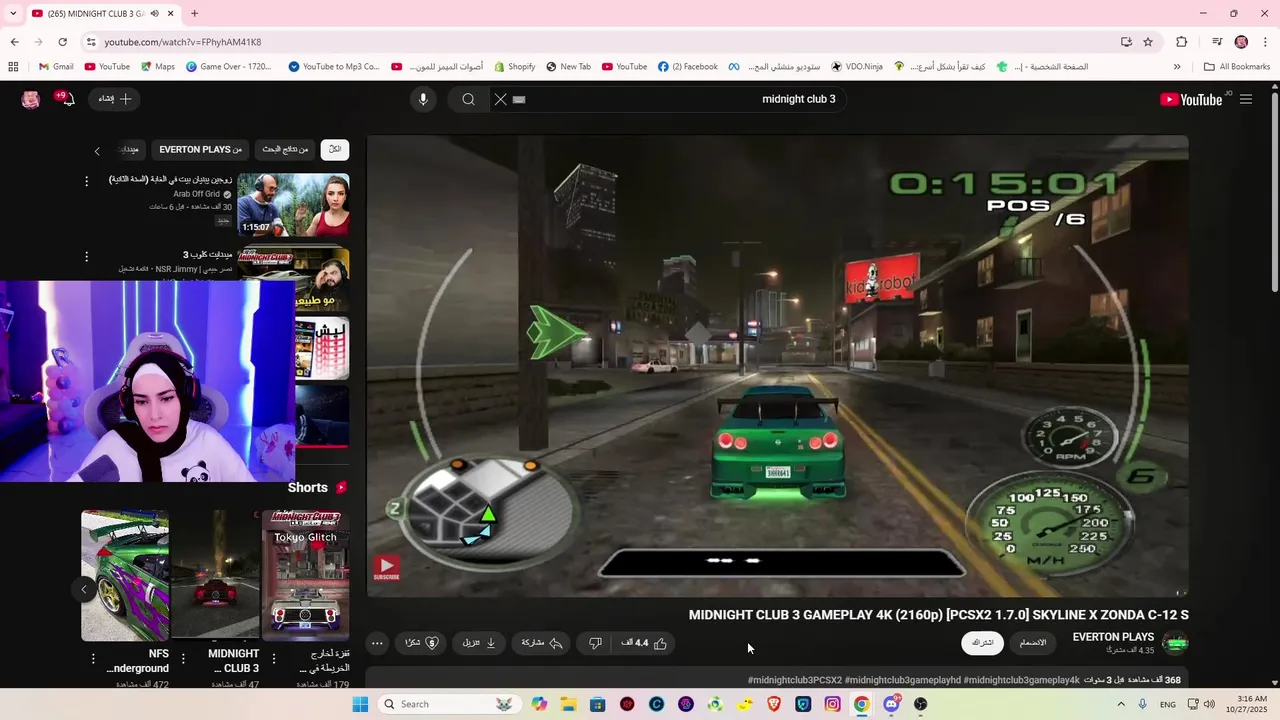The height and width of the screenshot is (720, 1280).
Task: Reload the page
Action: coord(62,42)
